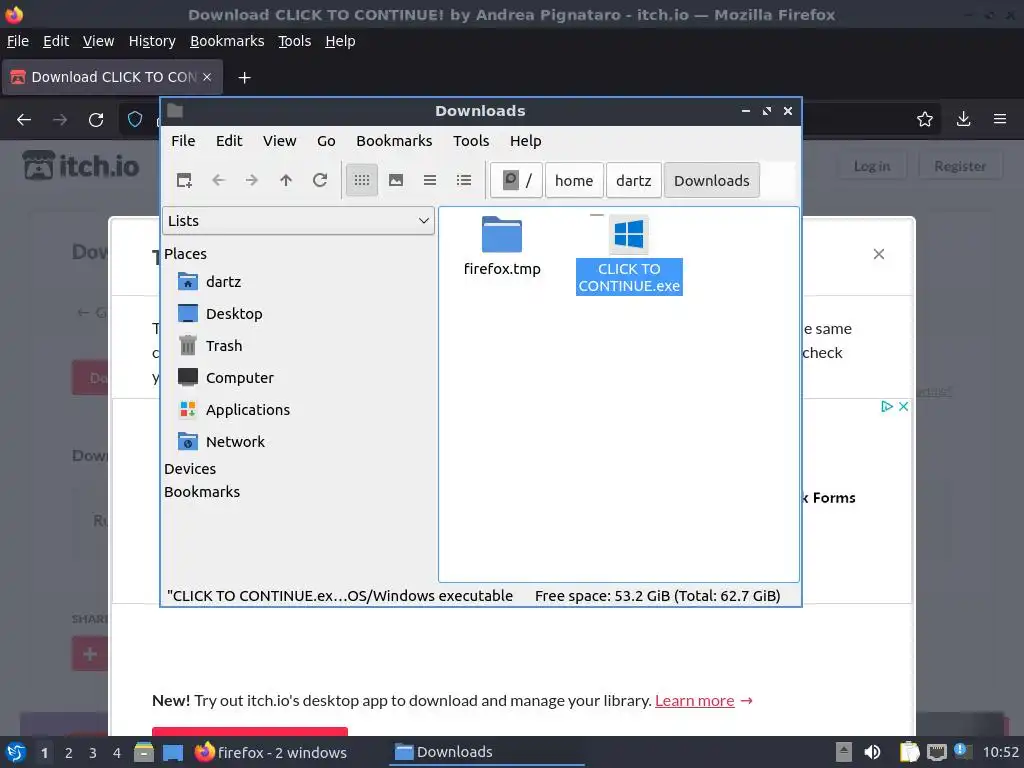Open the dartz home folder in Places
The height and width of the screenshot is (768, 1024).
click(x=223, y=281)
